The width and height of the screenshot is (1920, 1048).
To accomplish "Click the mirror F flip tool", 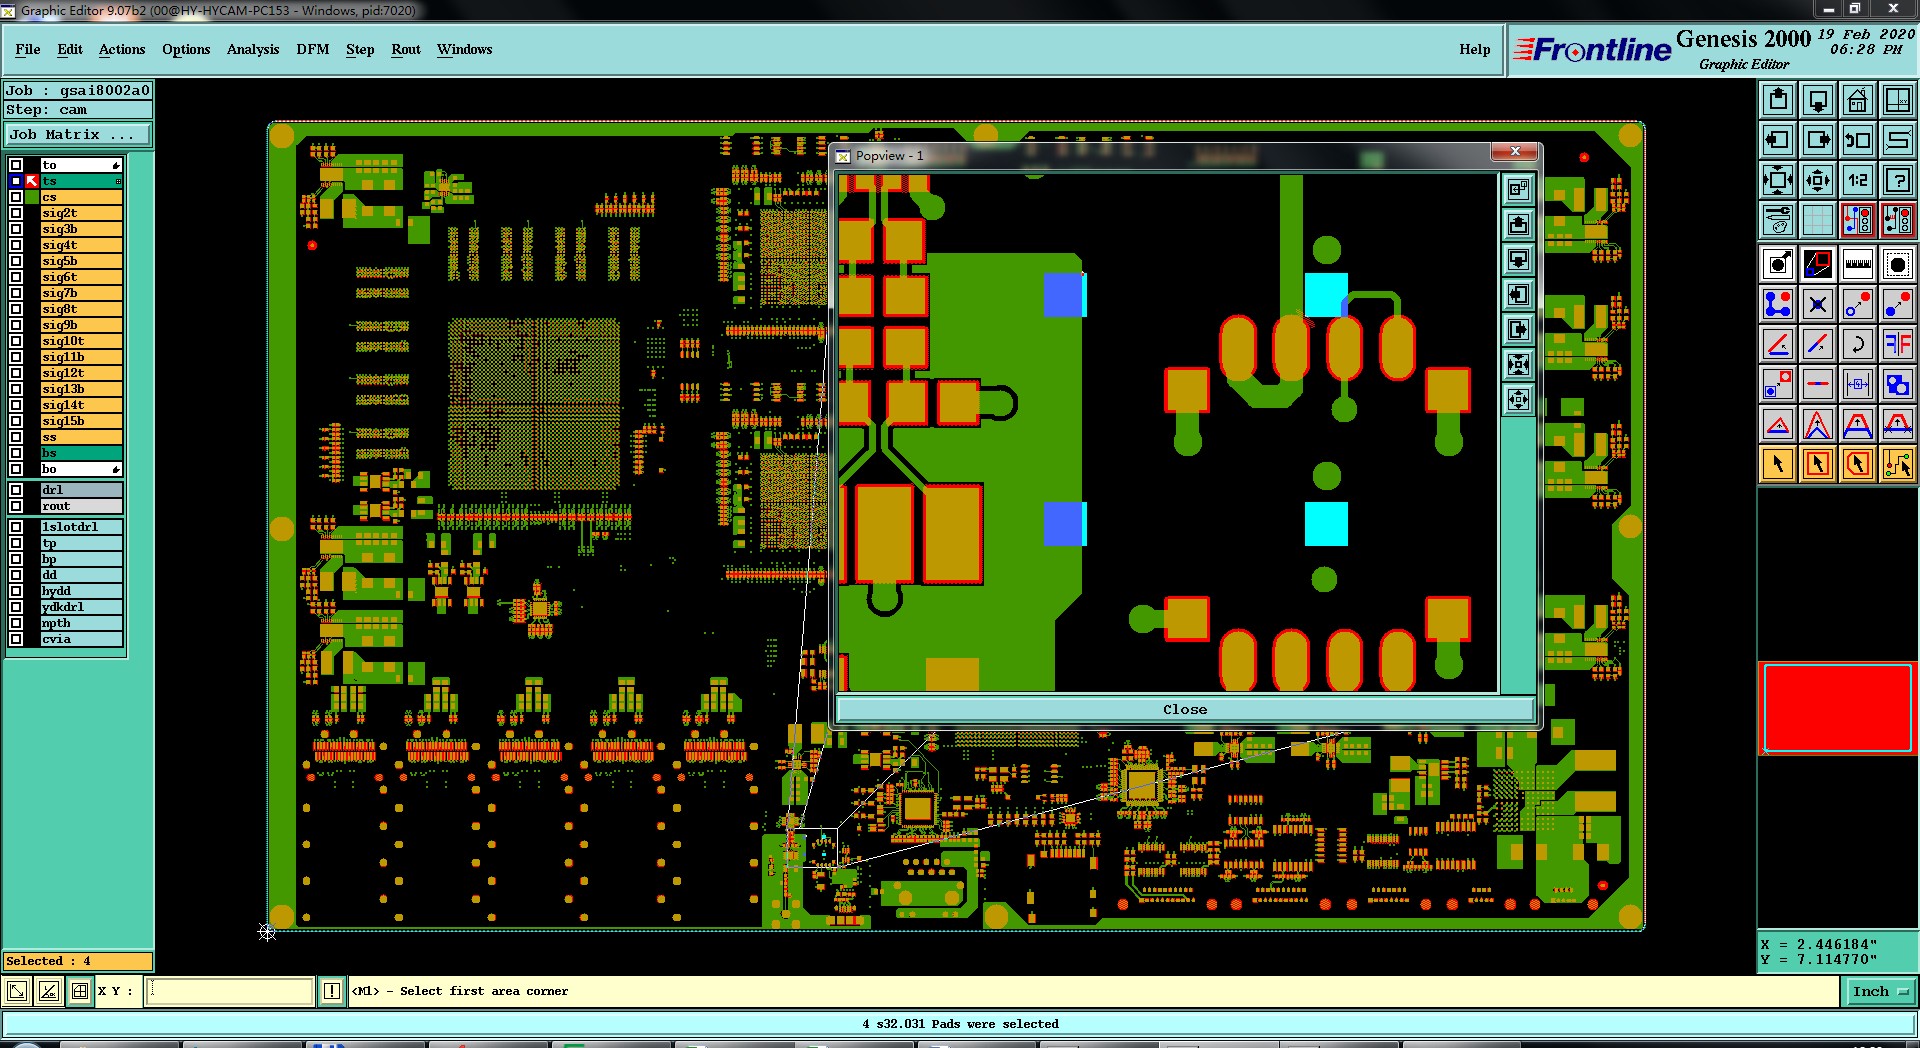I will click(x=1897, y=344).
